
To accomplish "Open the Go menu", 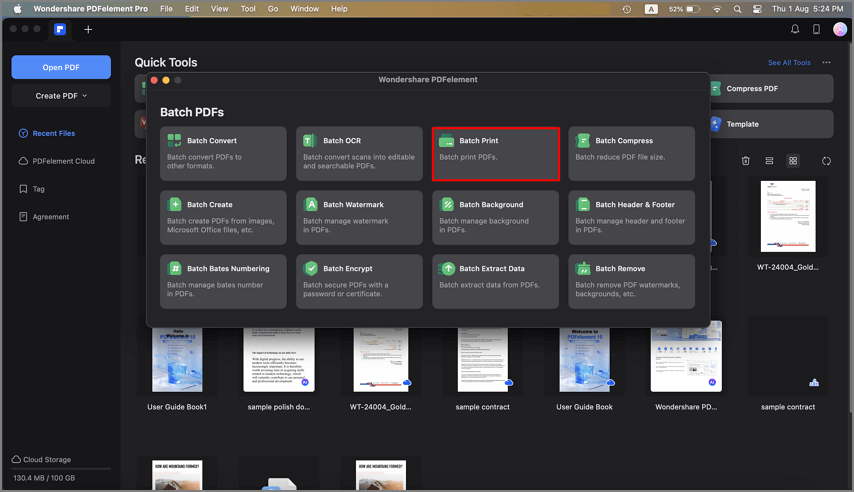I will tap(273, 9).
